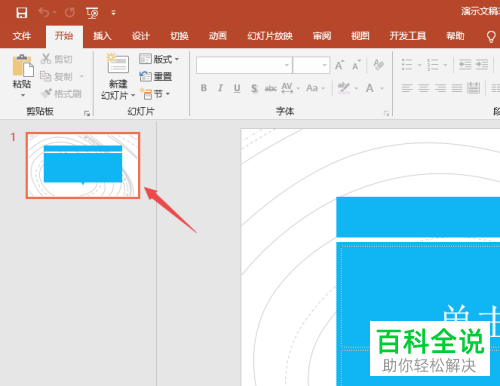Apply text highlight color
The width and height of the screenshot is (500, 386).
[x=344, y=88]
